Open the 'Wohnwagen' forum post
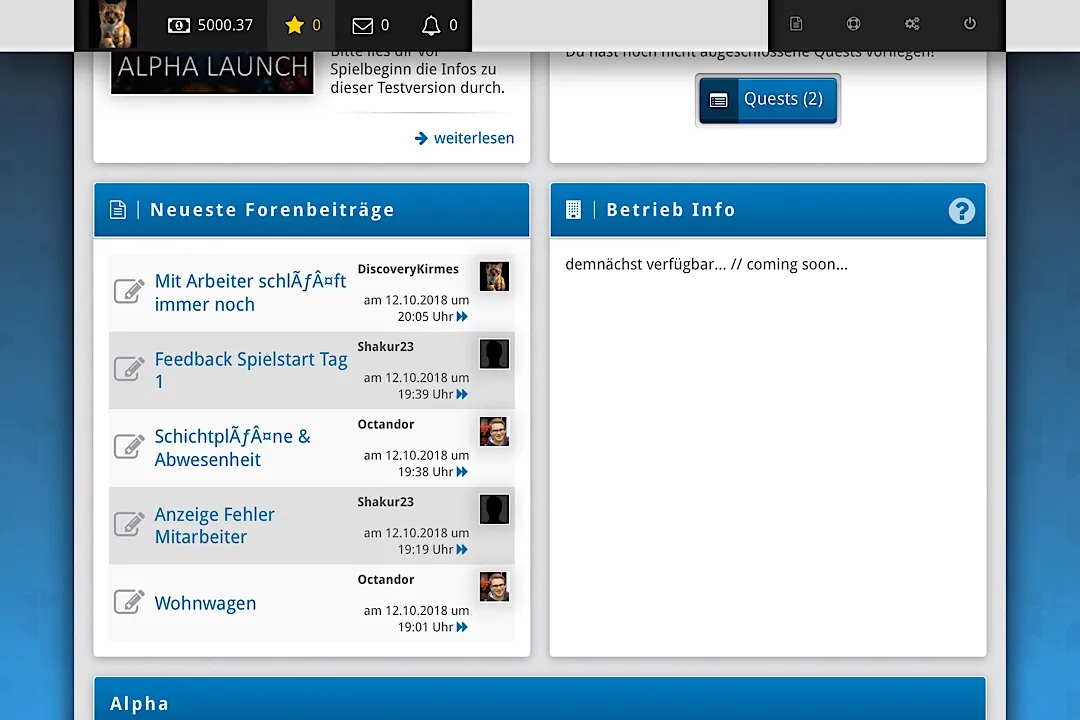1080x720 pixels. tap(205, 603)
